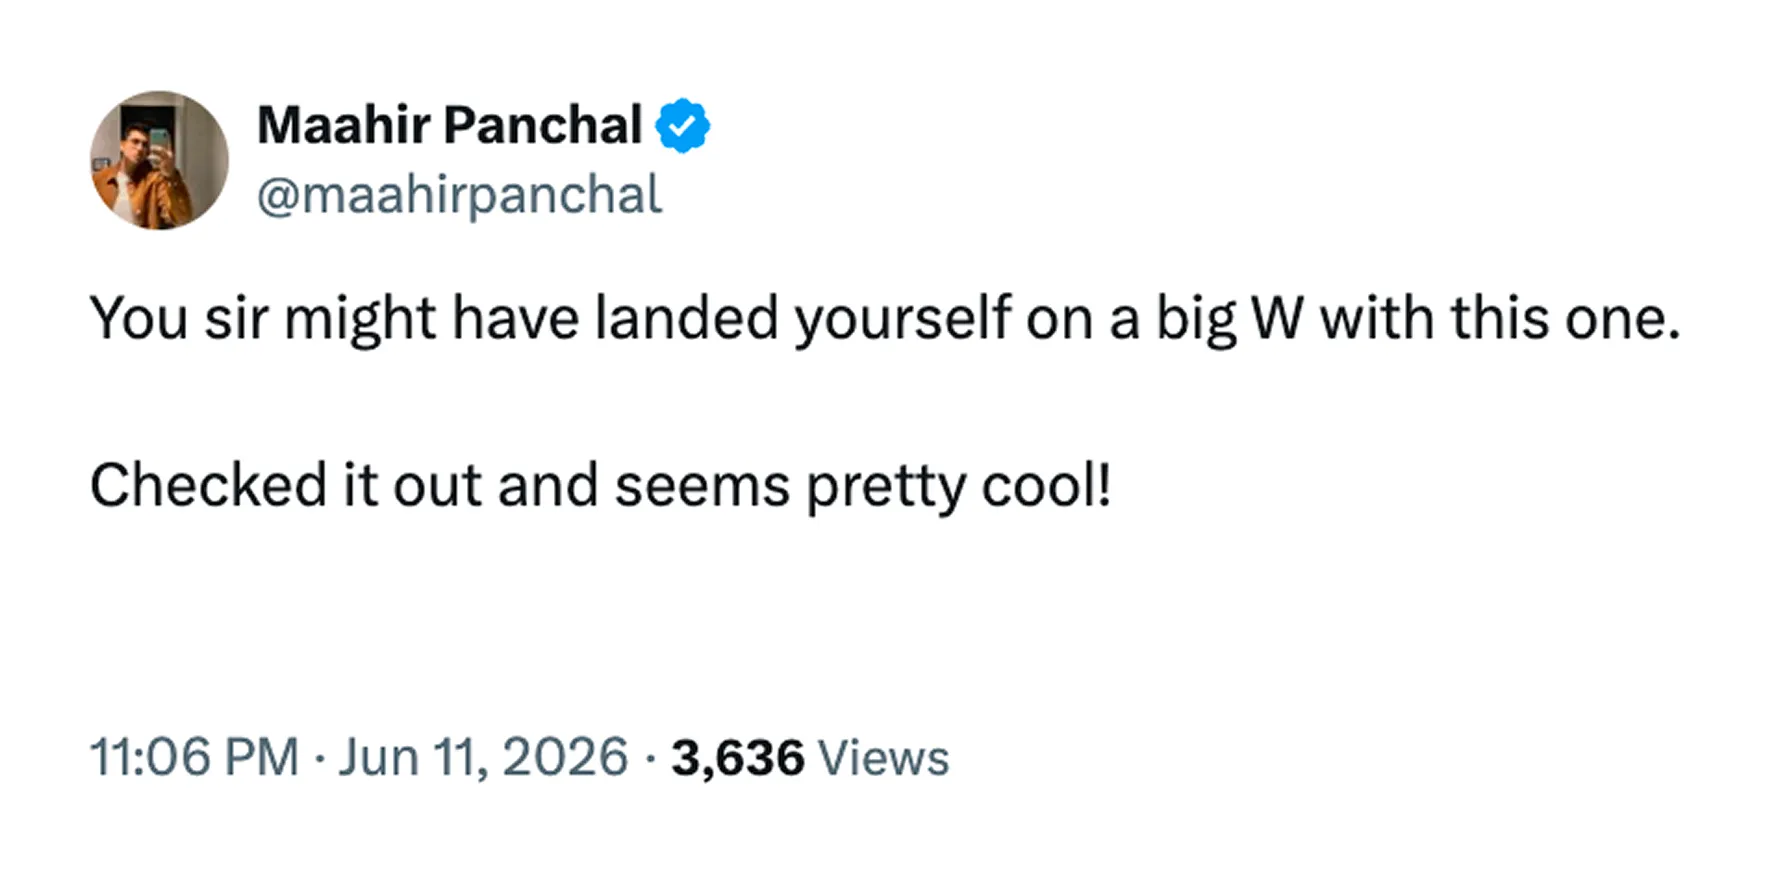Click the blue verified checkmark badge
1775x874 pixels.
point(682,125)
